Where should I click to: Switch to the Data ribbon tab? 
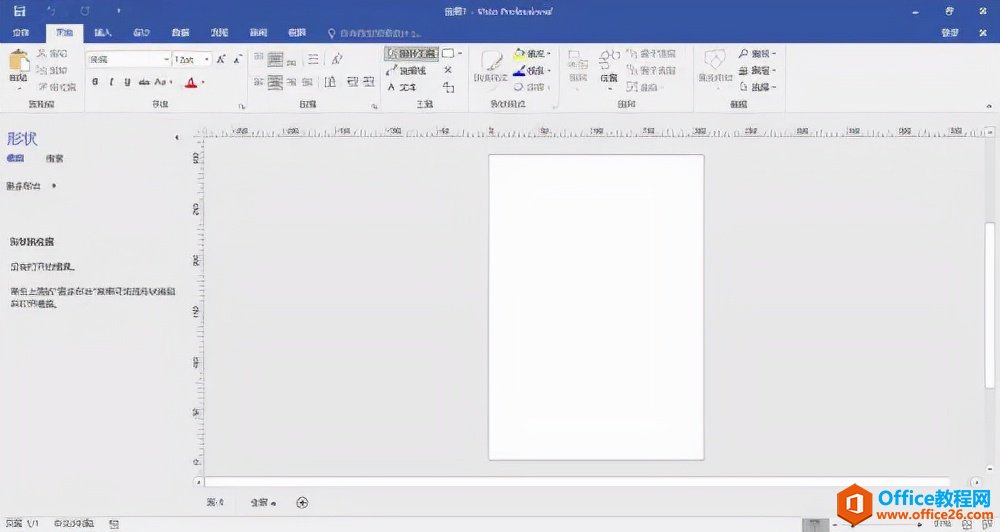[180, 33]
